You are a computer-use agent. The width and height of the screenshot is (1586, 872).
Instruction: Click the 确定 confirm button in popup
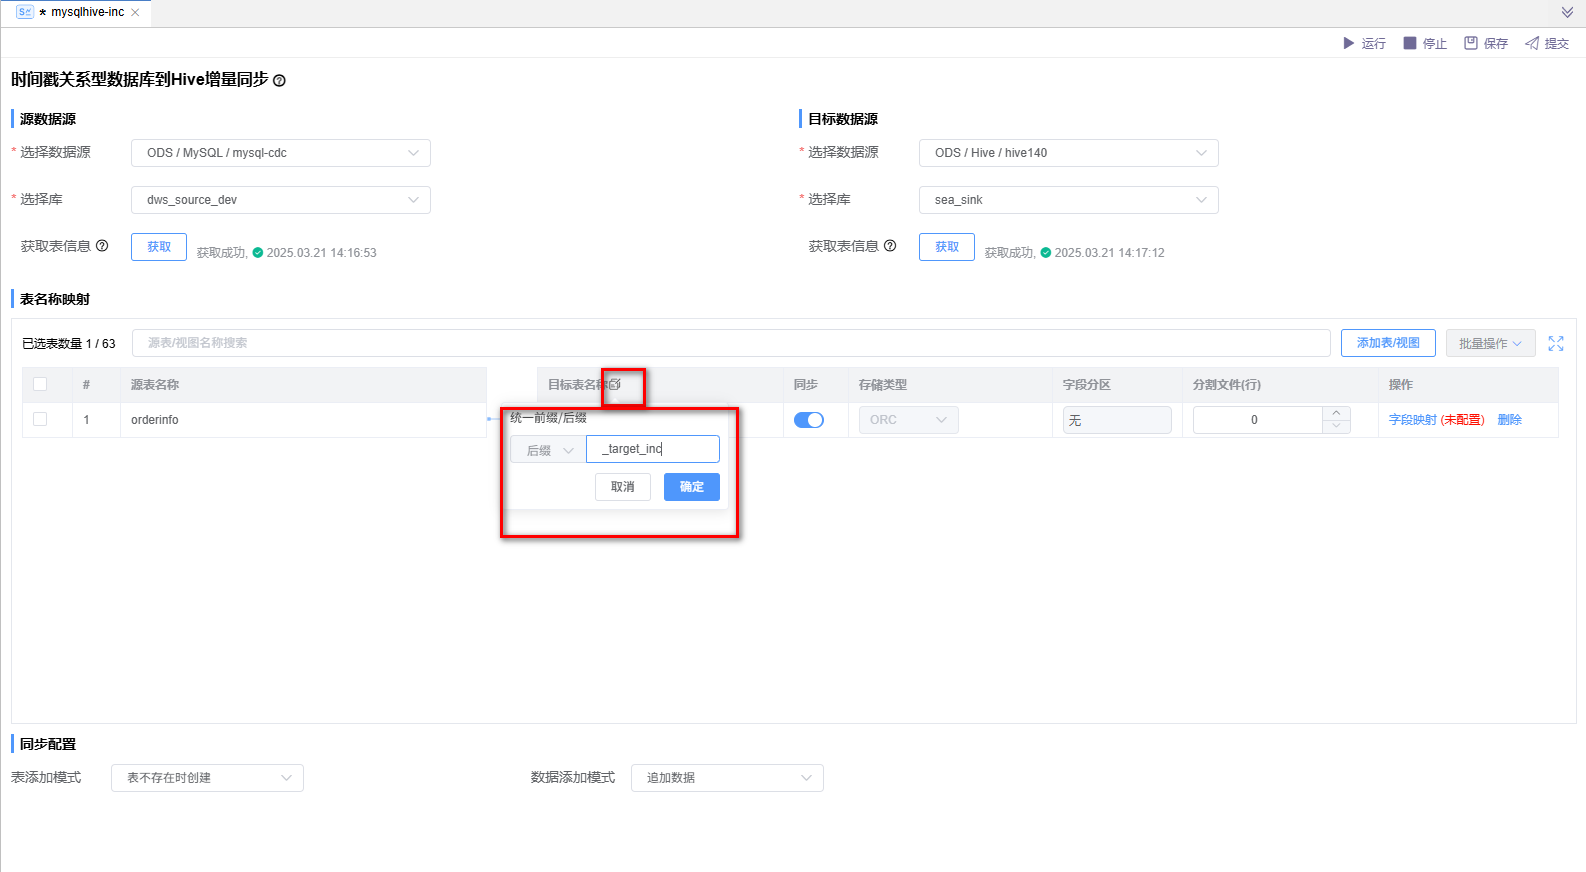(x=691, y=487)
